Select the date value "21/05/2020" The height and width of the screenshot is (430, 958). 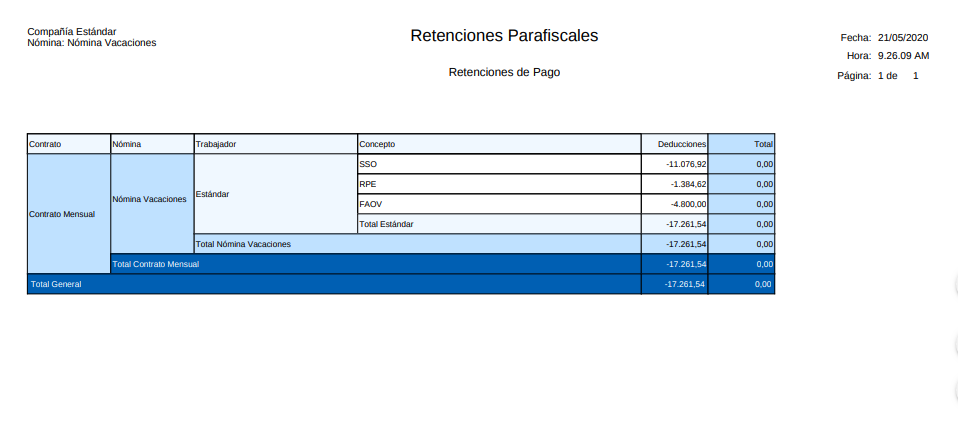(x=903, y=38)
